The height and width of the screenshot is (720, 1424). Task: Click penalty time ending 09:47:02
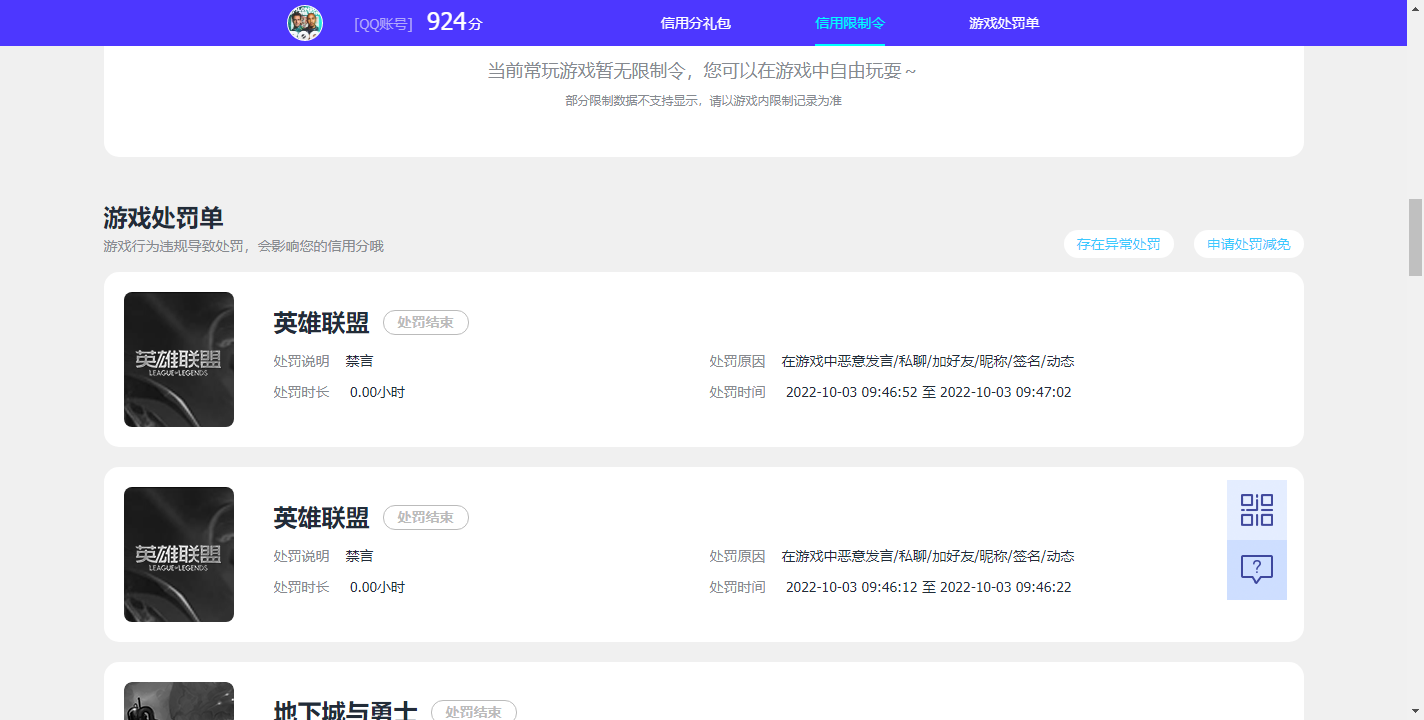(928, 393)
